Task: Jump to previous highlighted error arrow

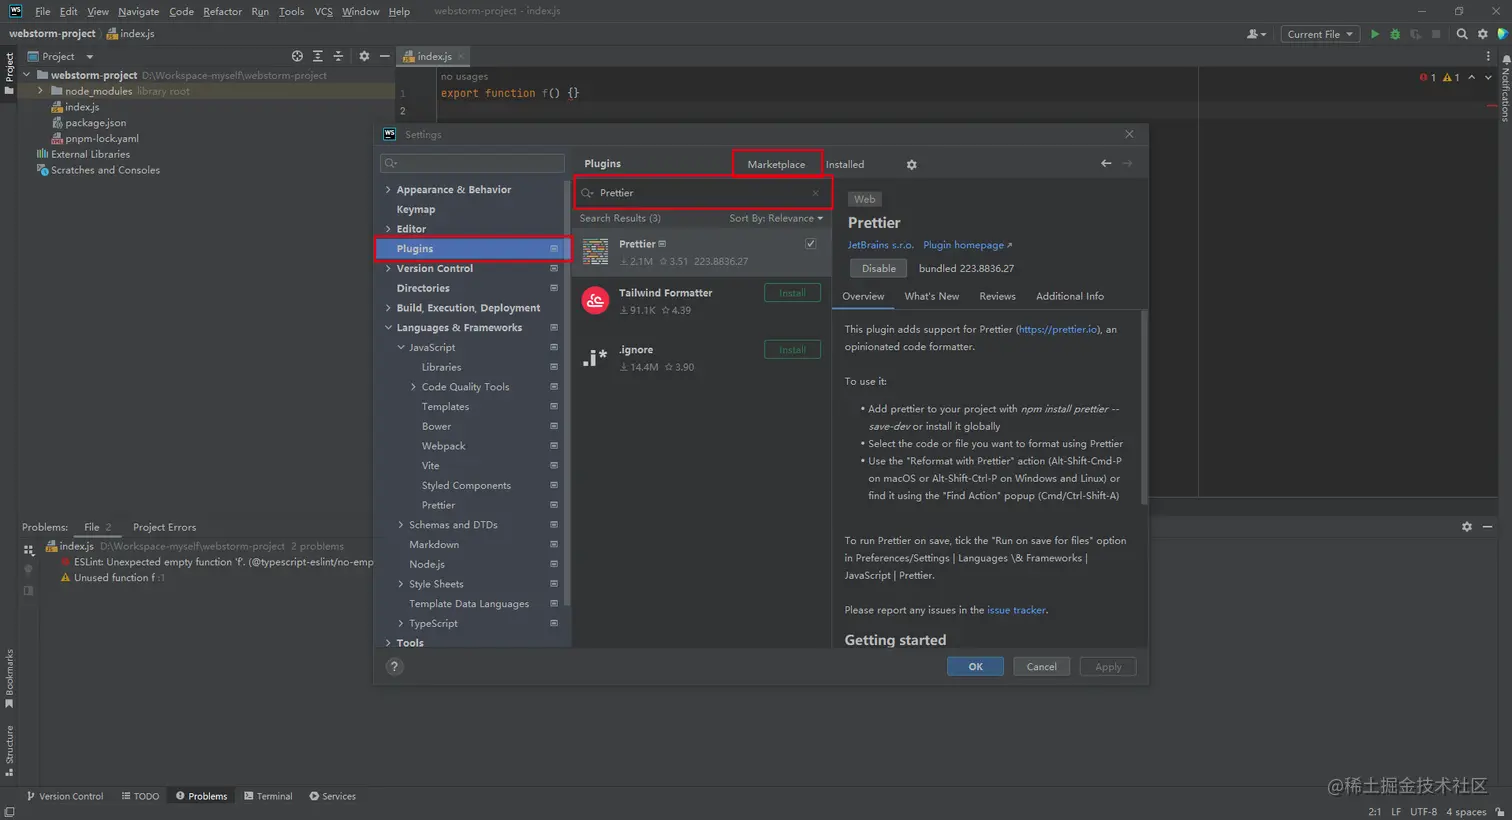Action: click(x=1471, y=77)
